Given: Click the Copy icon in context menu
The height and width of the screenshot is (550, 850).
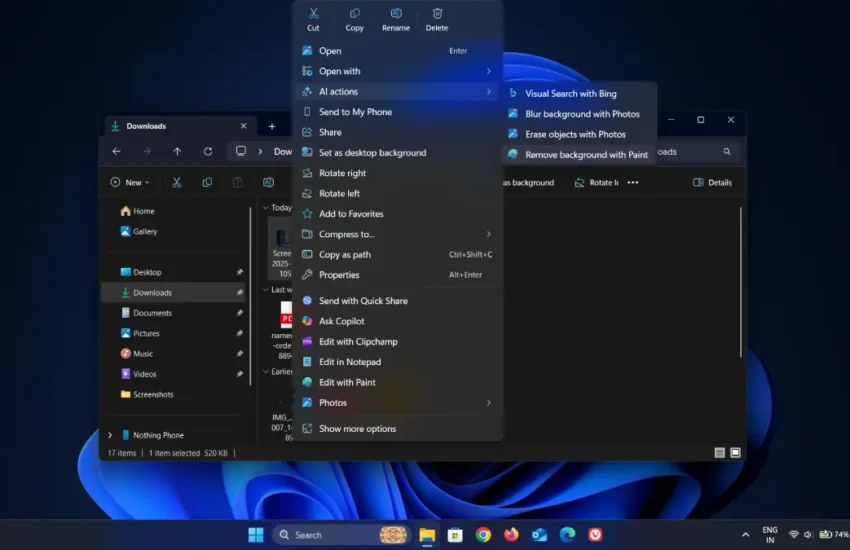Looking at the screenshot, I should 355,14.
